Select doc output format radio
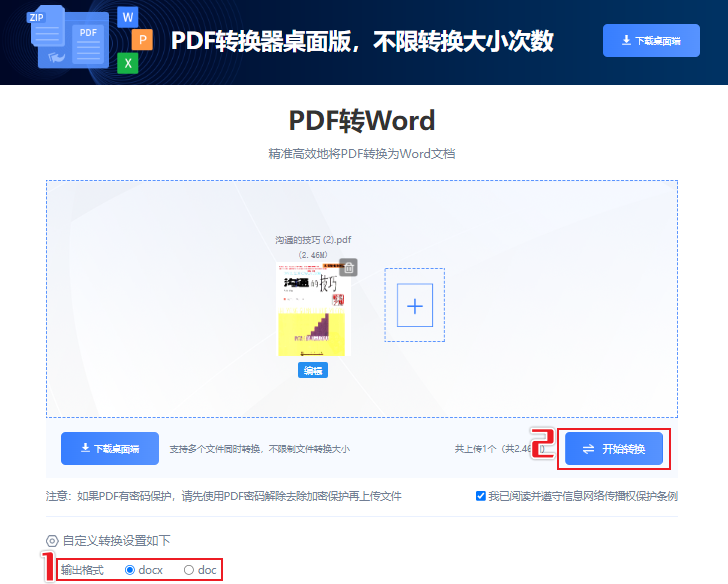 click(188, 570)
